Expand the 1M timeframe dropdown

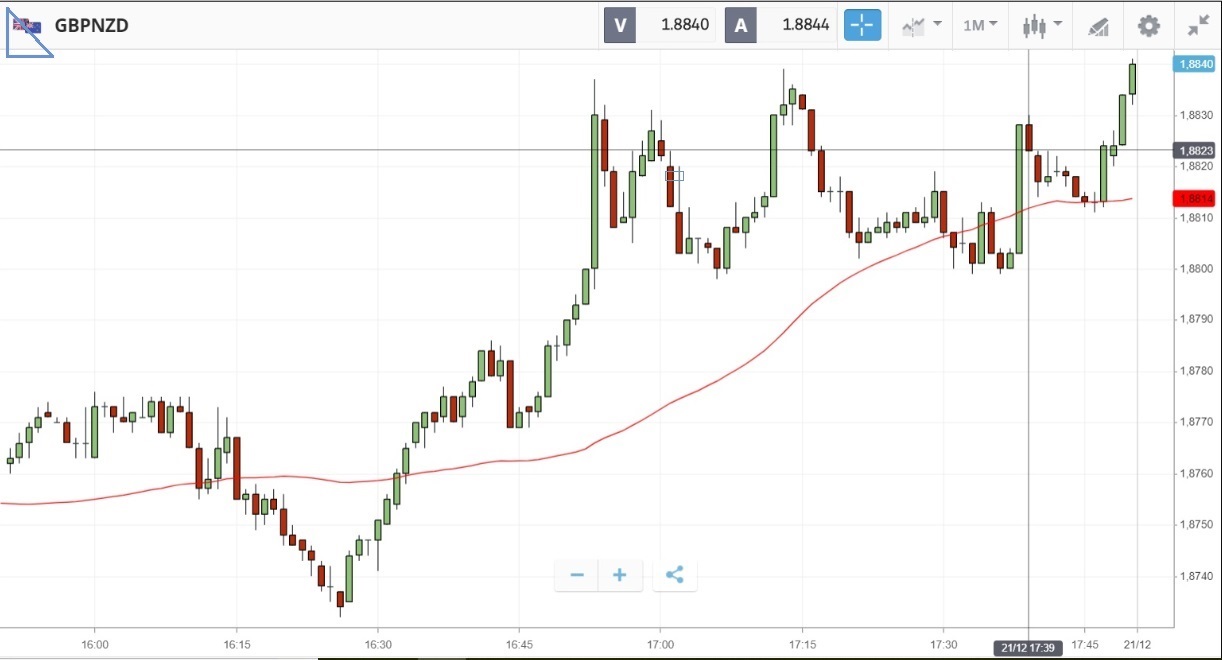point(980,25)
